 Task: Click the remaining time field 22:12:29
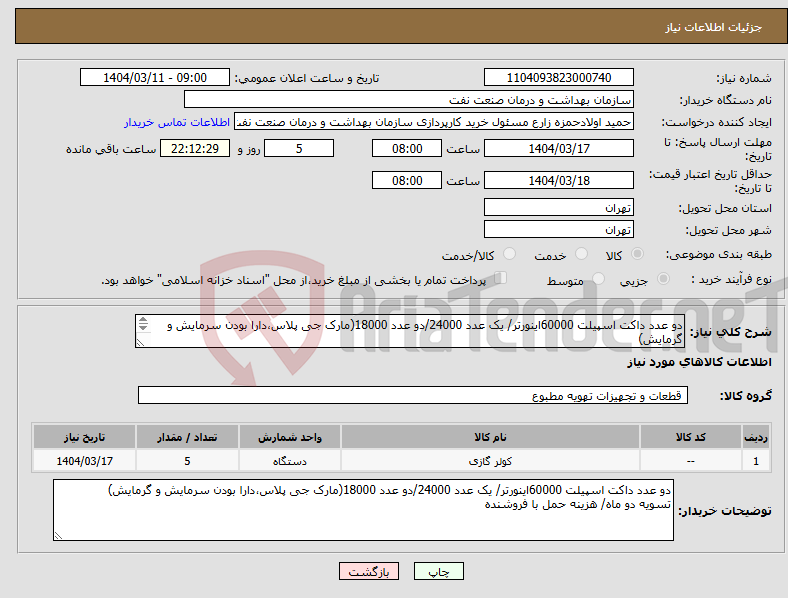[195, 149]
